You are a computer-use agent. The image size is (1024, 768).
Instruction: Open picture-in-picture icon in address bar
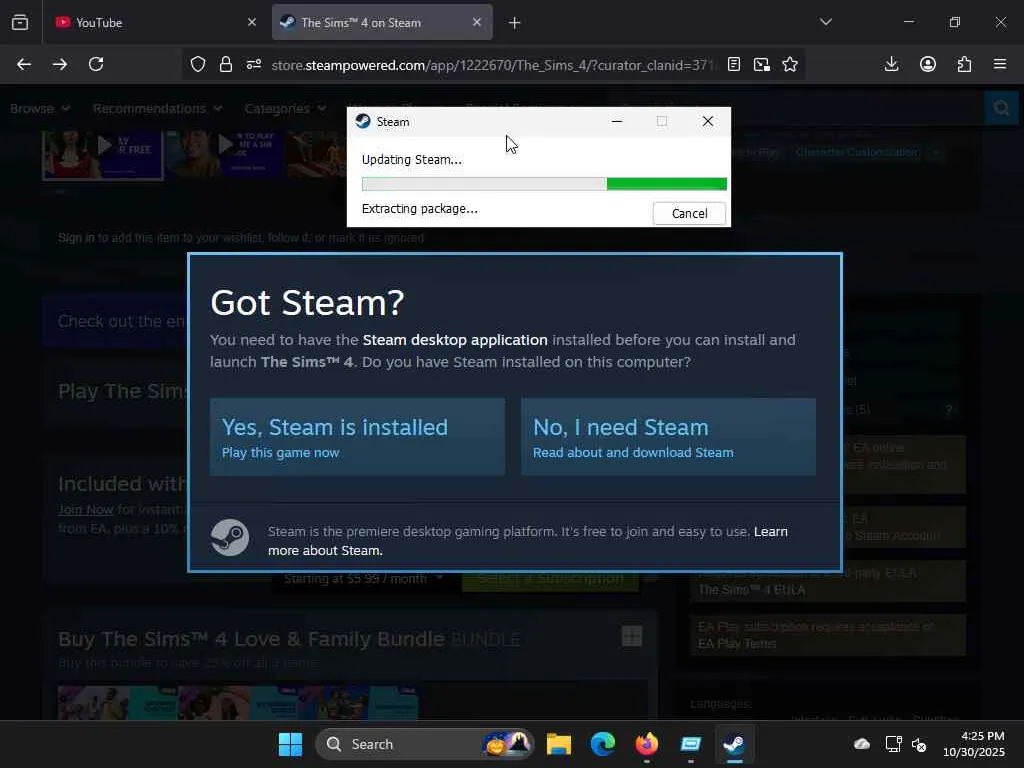tap(761, 64)
